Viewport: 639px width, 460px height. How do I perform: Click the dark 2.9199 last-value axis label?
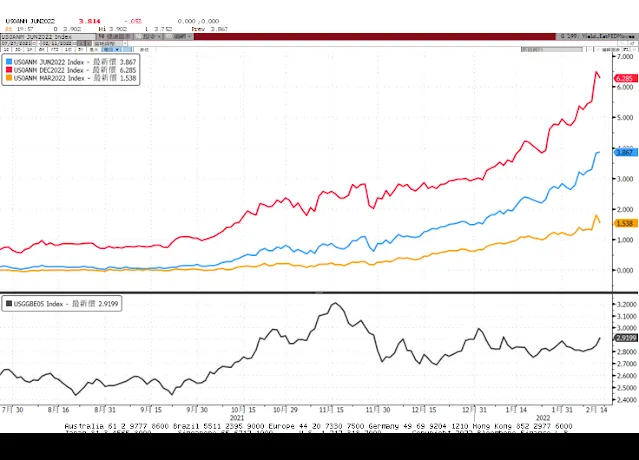(626, 338)
